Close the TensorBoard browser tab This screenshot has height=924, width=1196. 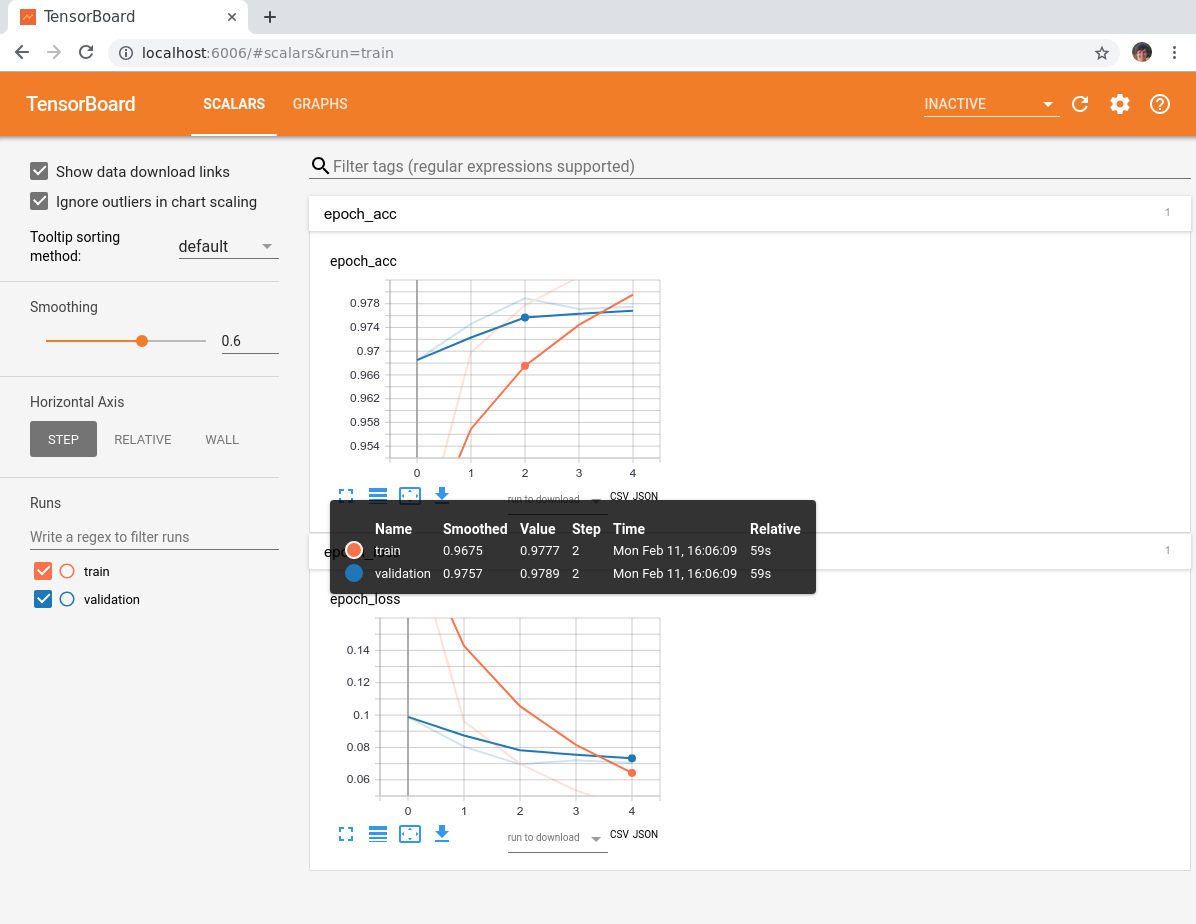pyautogui.click(x=232, y=17)
